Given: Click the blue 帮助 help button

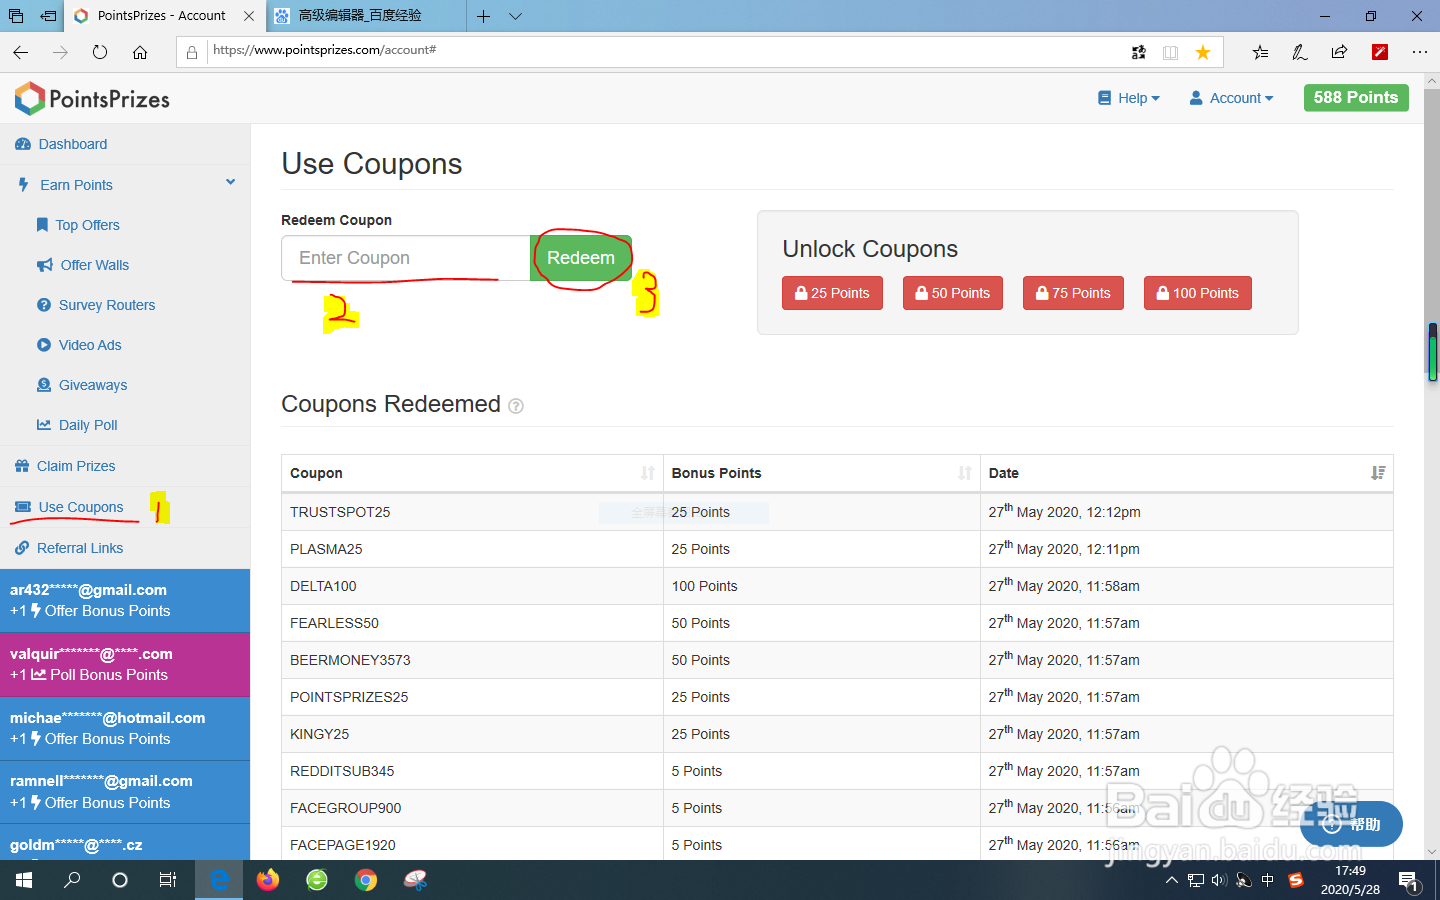Looking at the screenshot, I should pos(1352,824).
